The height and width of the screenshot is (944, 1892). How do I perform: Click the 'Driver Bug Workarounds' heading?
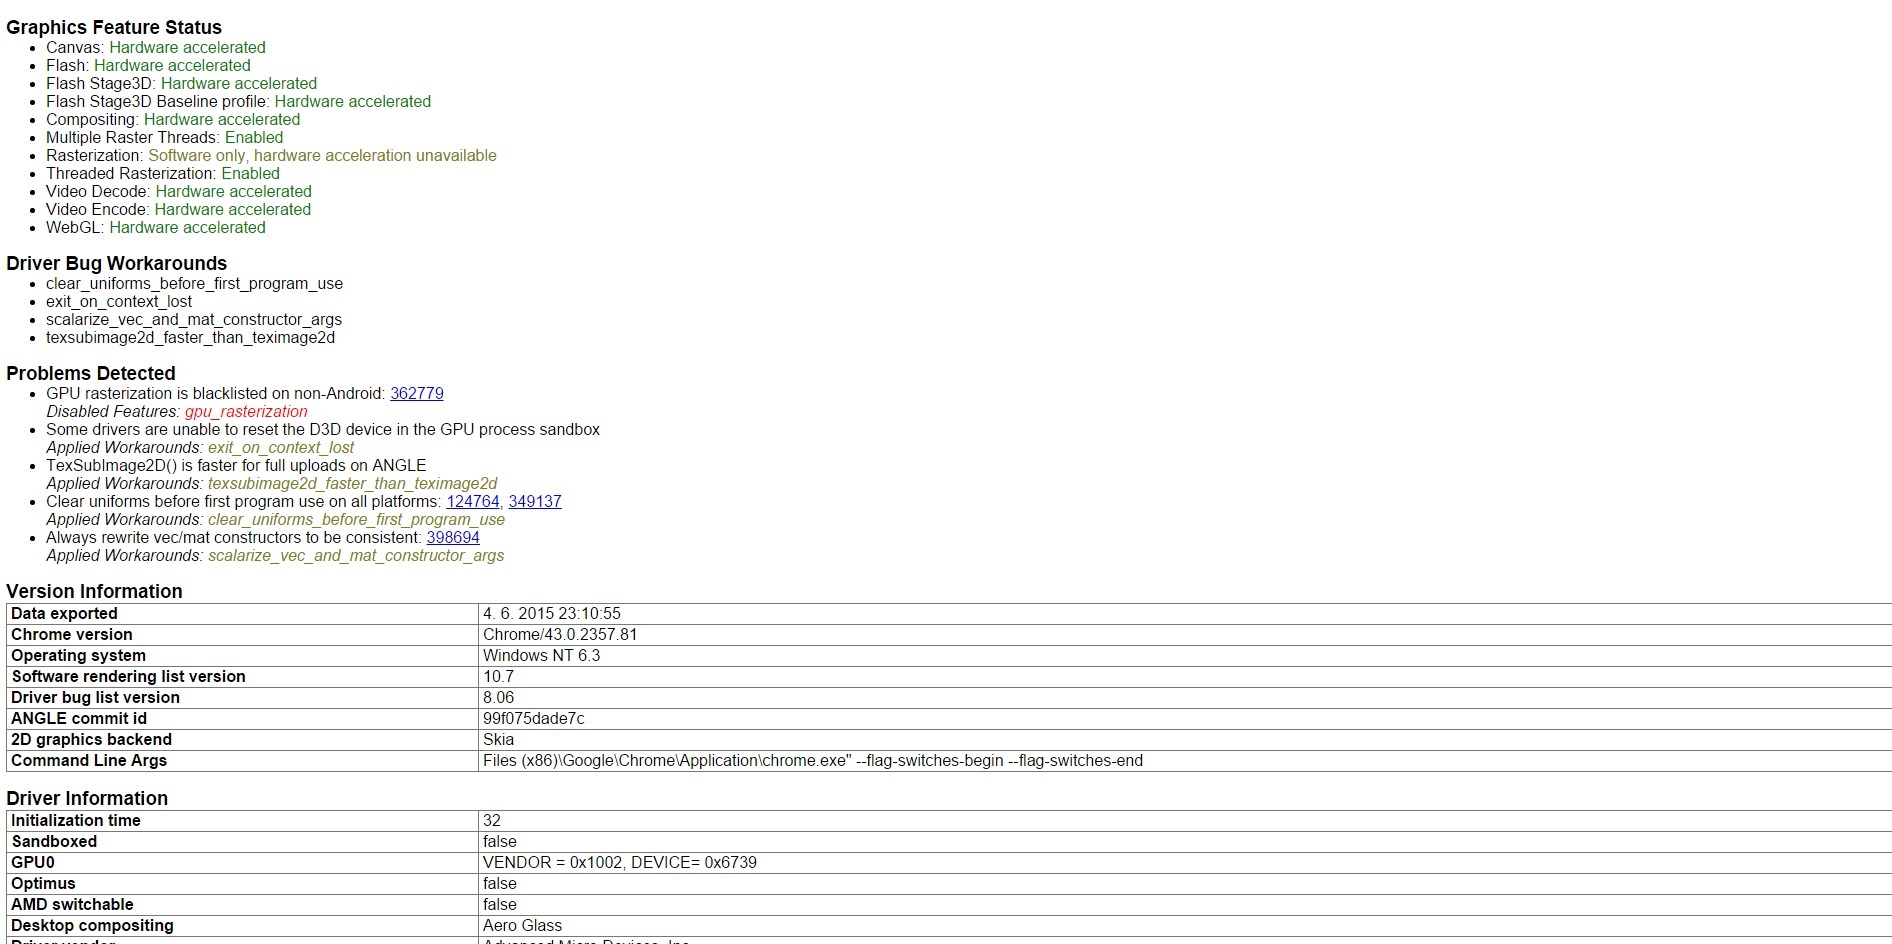point(116,264)
